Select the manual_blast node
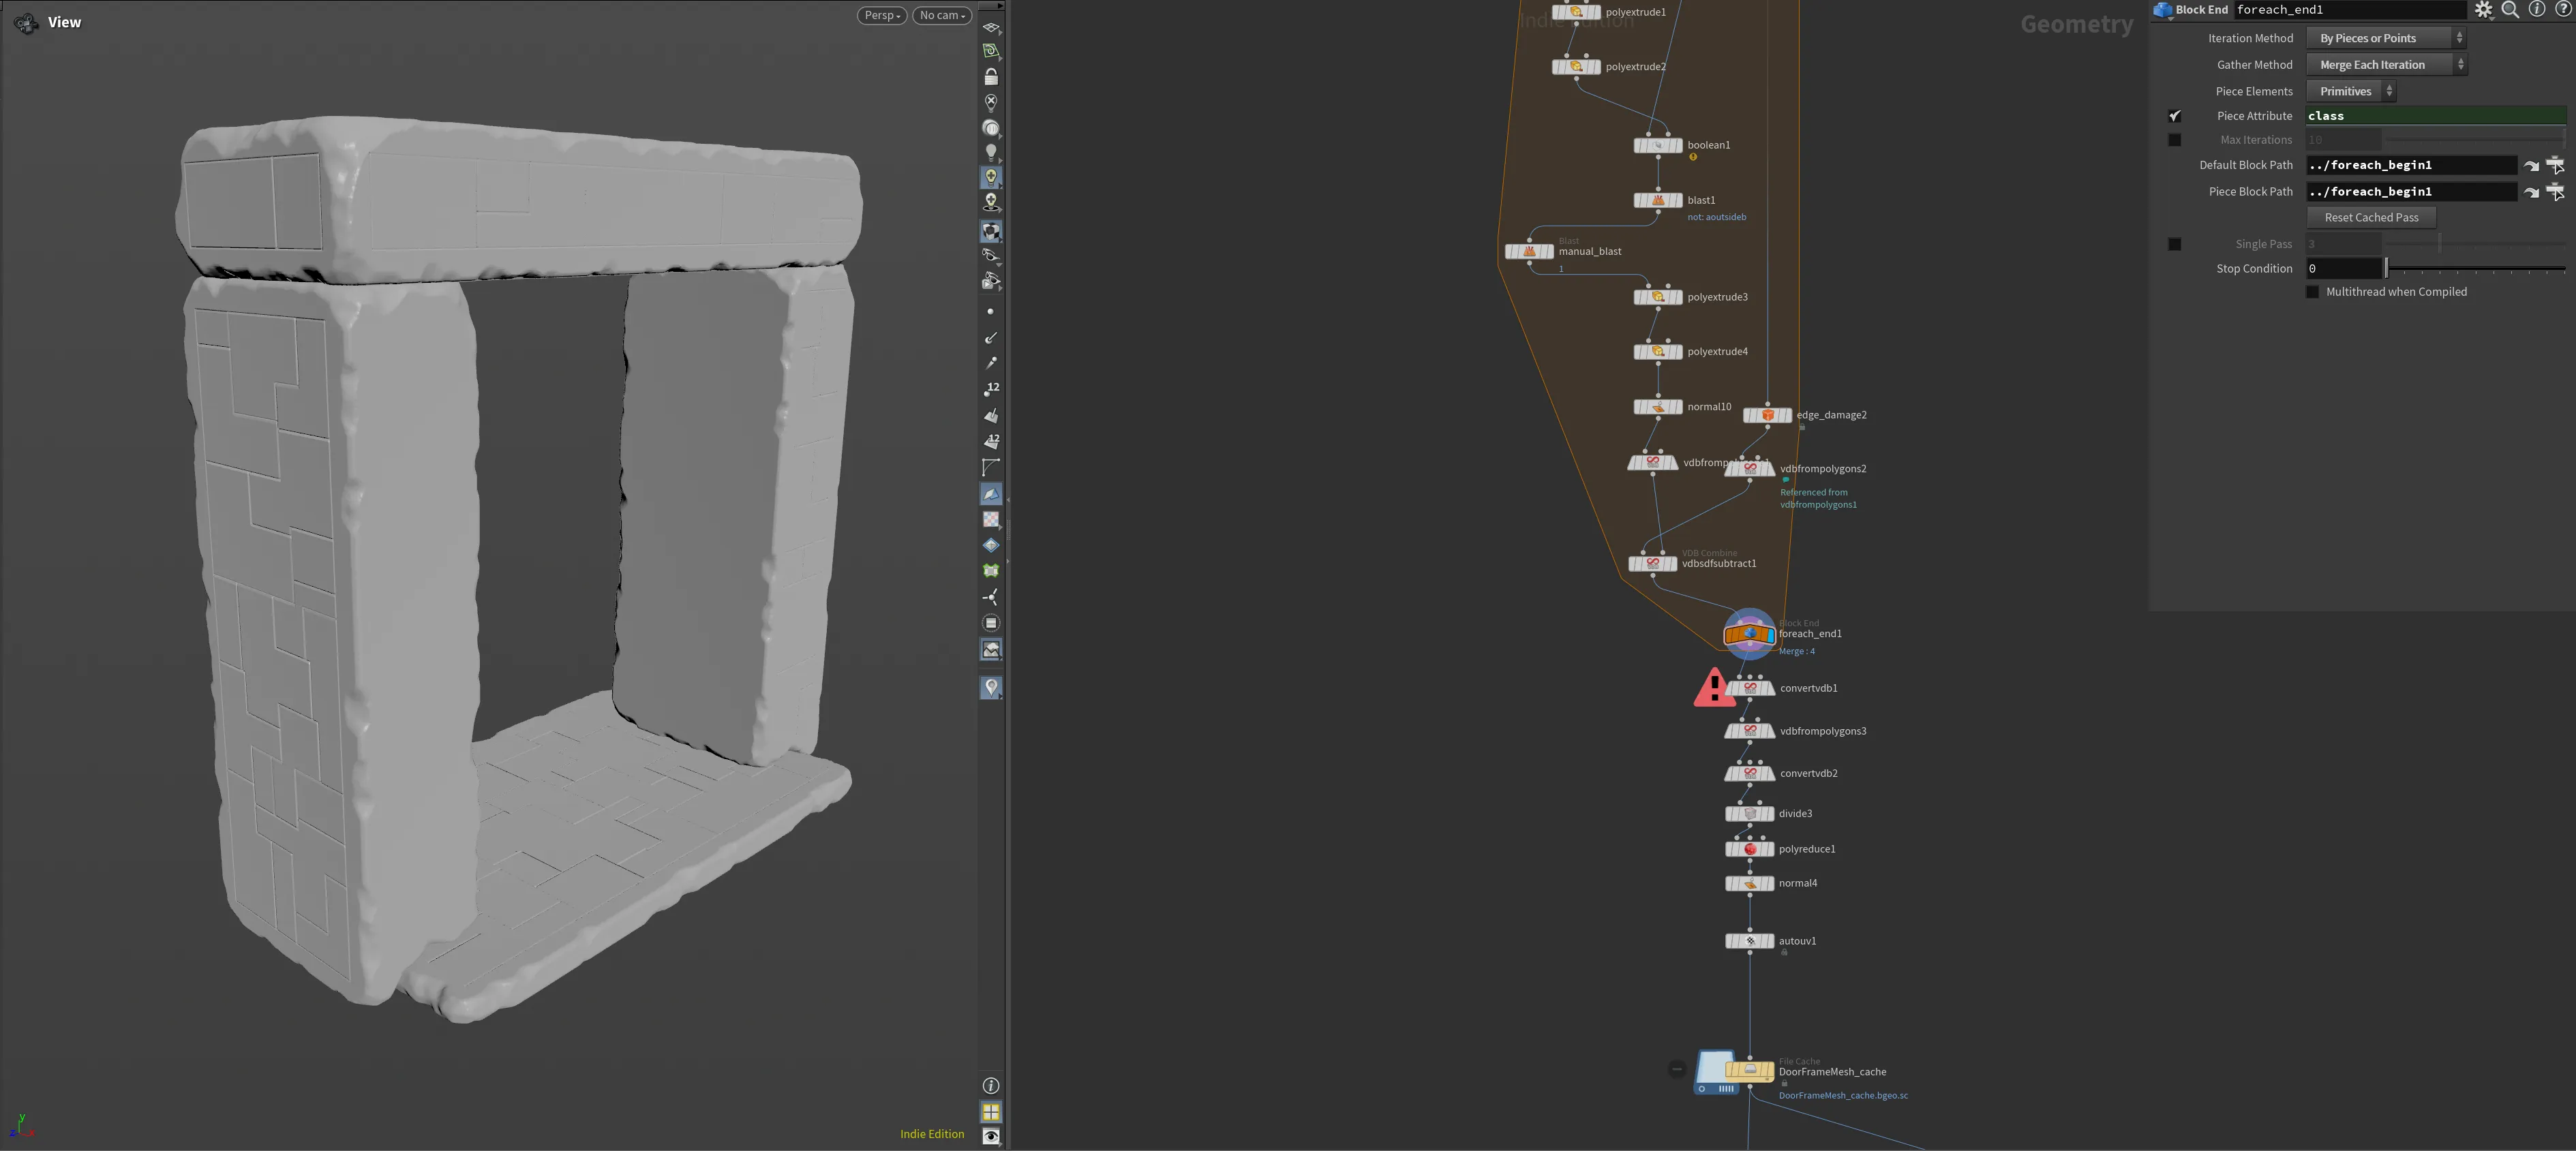The height and width of the screenshot is (1151, 2576). coord(1530,252)
